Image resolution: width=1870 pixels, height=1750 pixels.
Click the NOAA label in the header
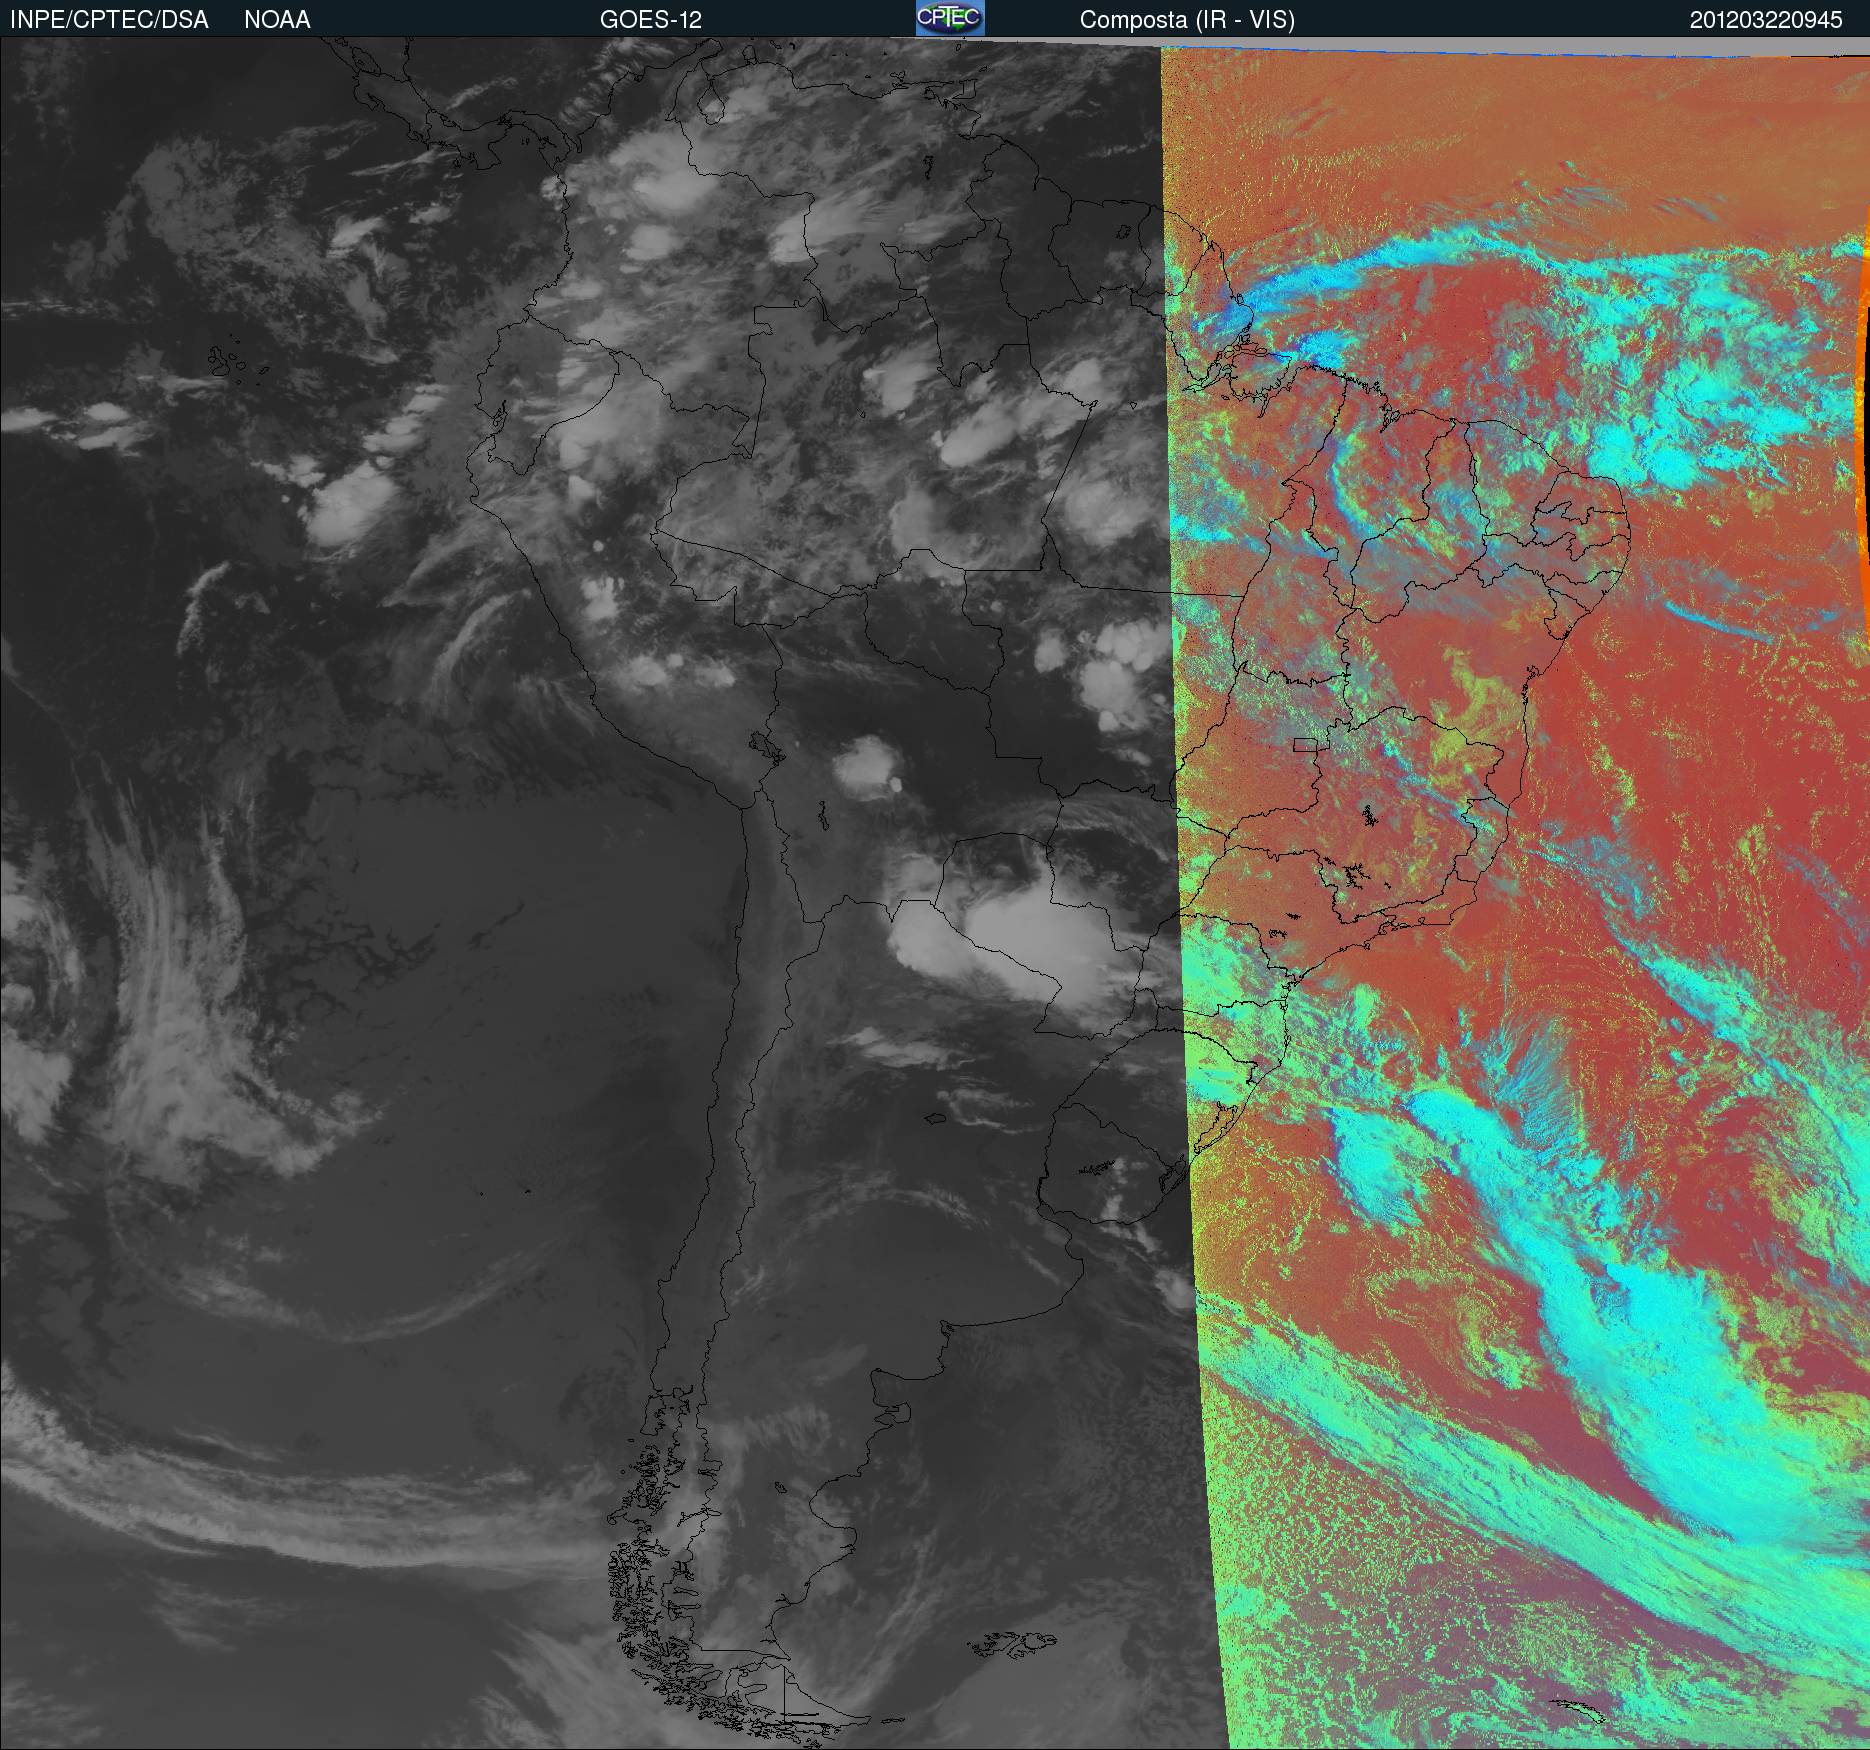click(x=277, y=20)
